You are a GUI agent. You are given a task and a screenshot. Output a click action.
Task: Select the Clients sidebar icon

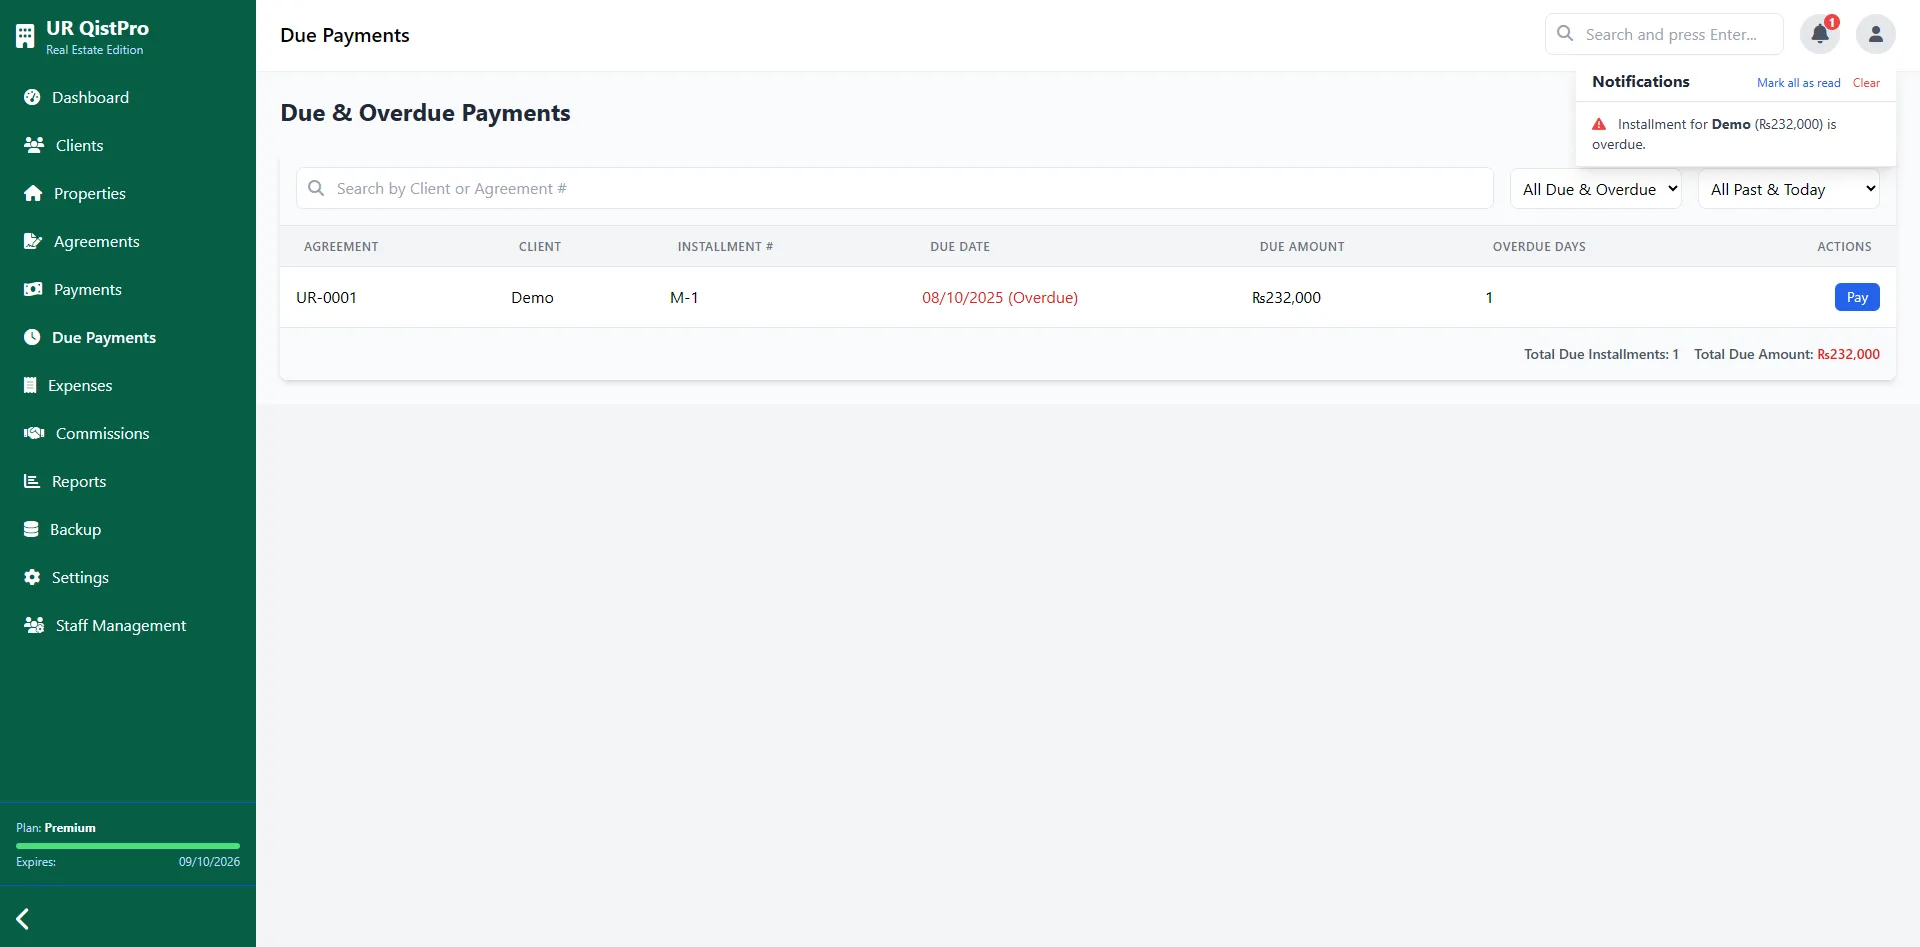pyautogui.click(x=77, y=145)
